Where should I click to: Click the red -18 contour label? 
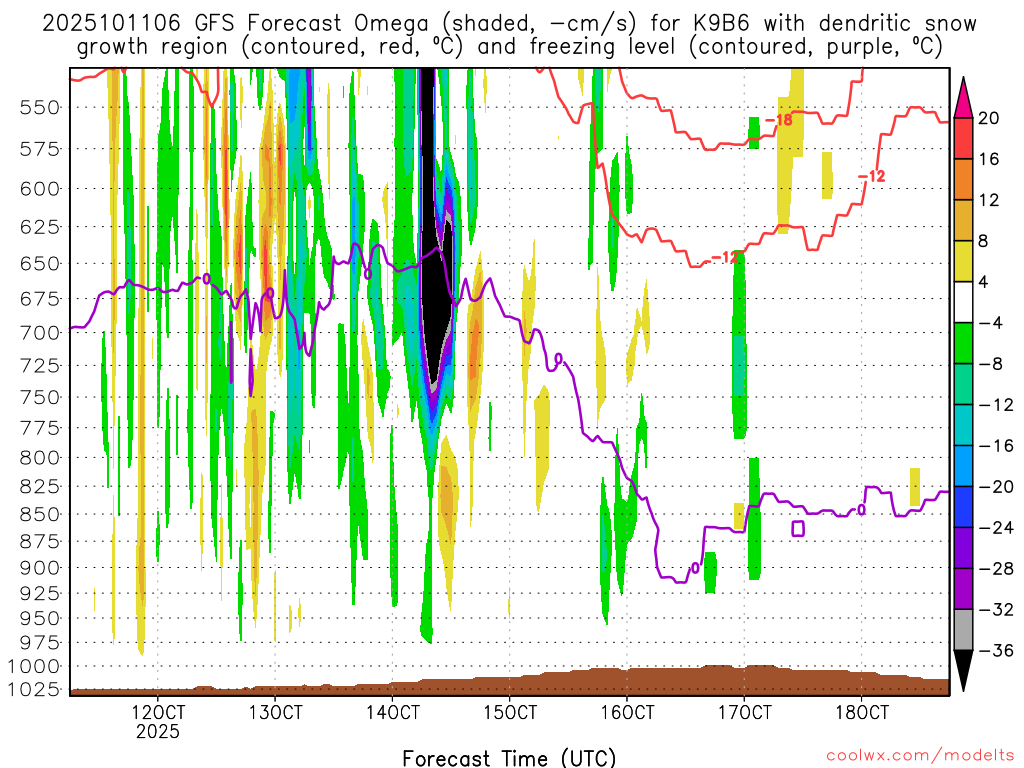(x=778, y=120)
